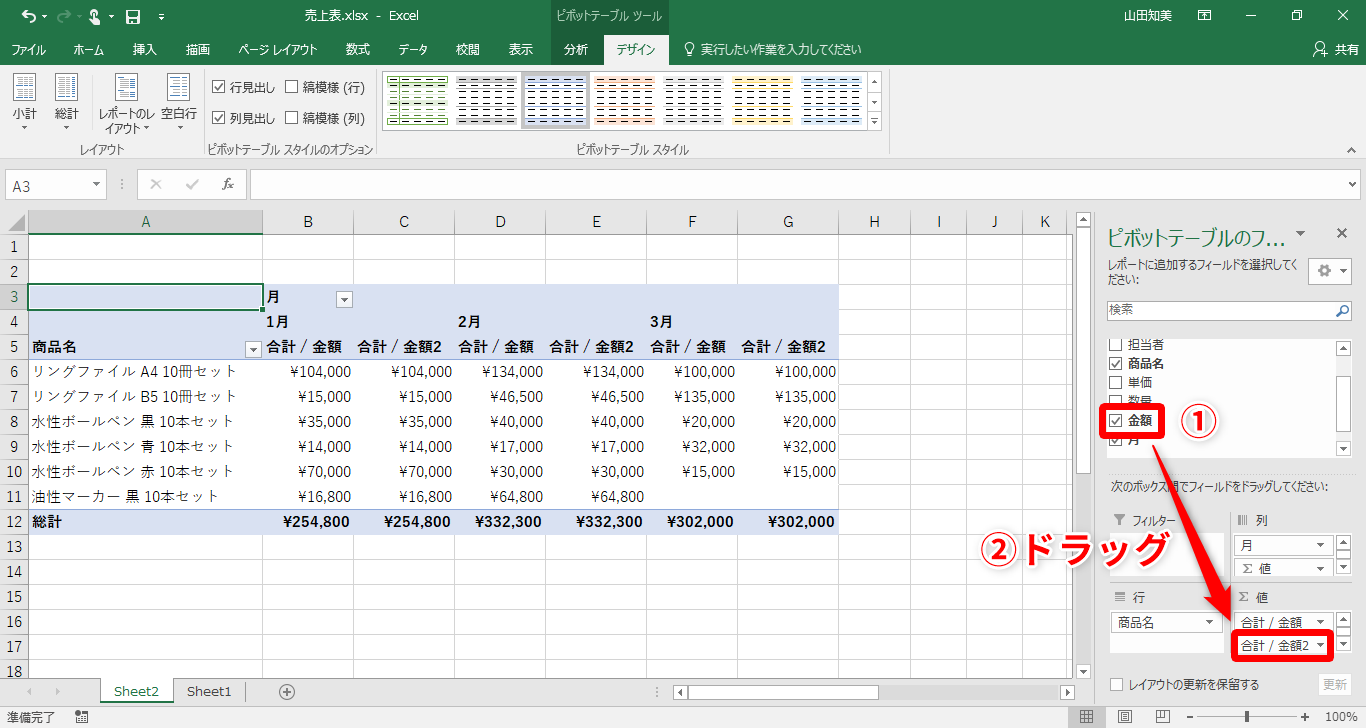Click the macro recording icon in status bar
The height and width of the screenshot is (728, 1366).
pos(81,717)
